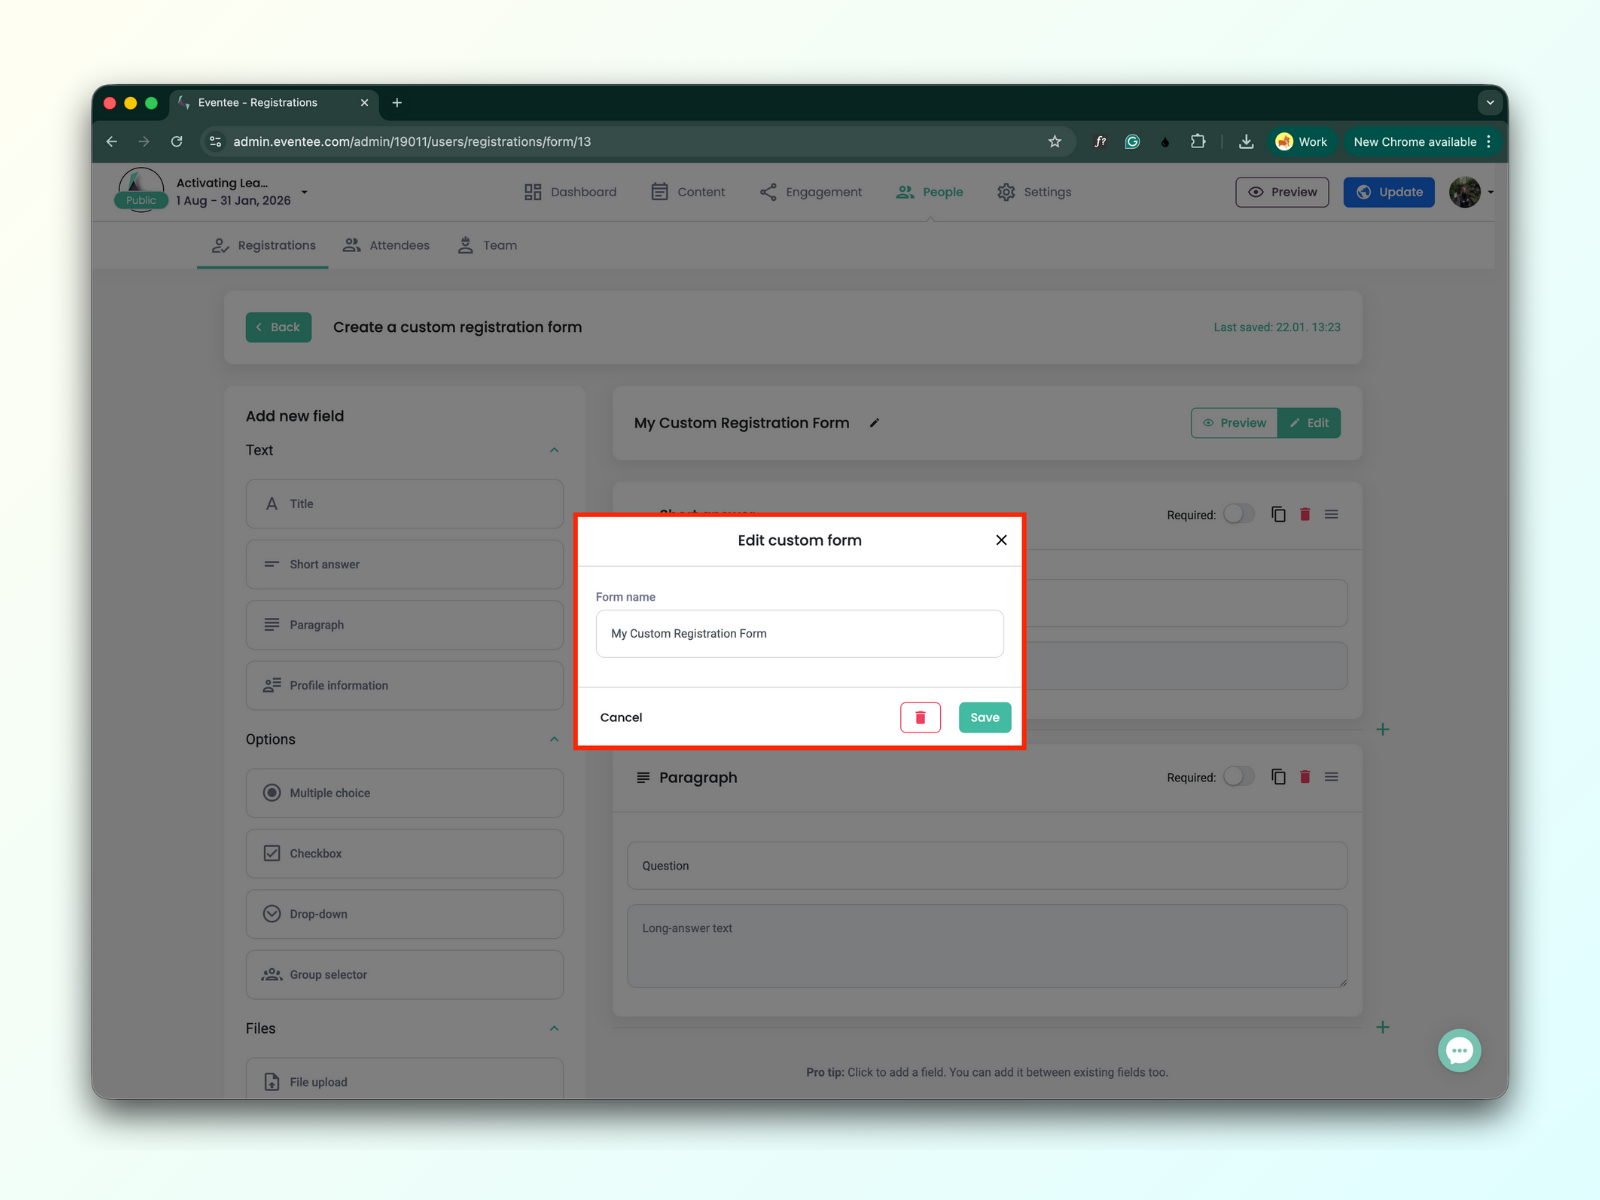
Task: Open the Grammarly extension icon
Action: click(x=1132, y=142)
